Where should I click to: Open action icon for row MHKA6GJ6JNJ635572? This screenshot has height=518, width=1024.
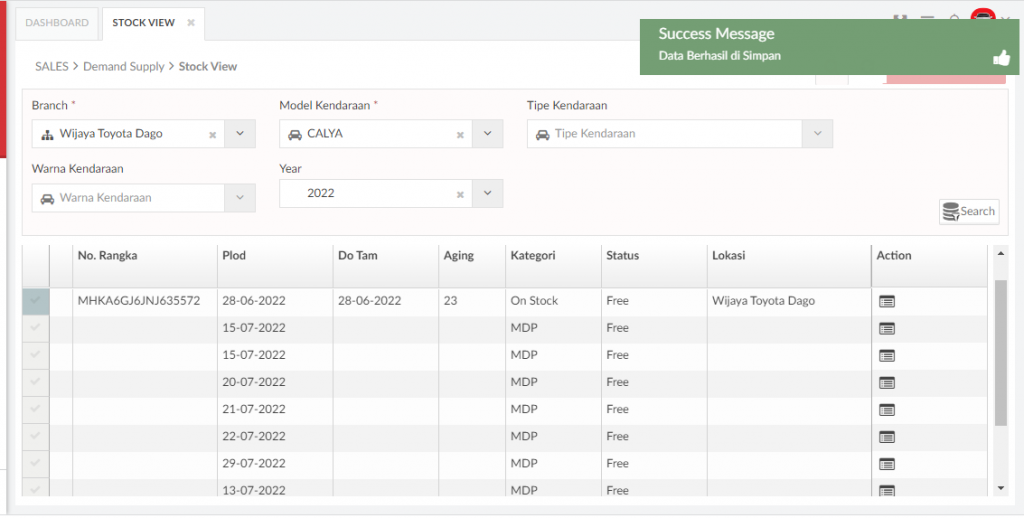click(886, 301)
